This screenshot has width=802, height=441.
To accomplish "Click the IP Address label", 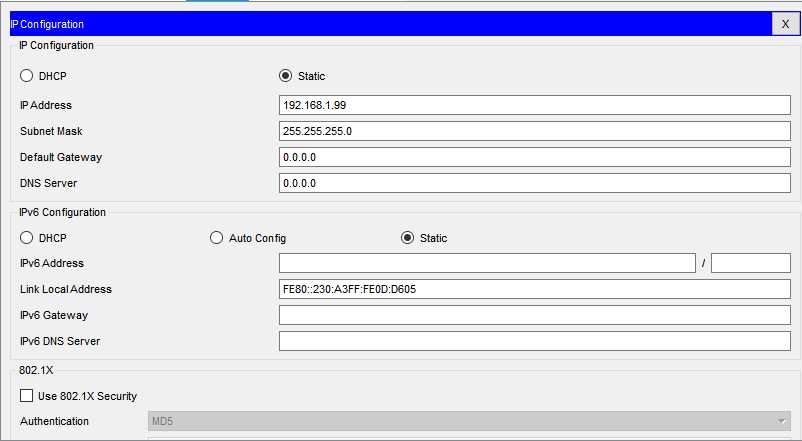I will pos(46,105).
